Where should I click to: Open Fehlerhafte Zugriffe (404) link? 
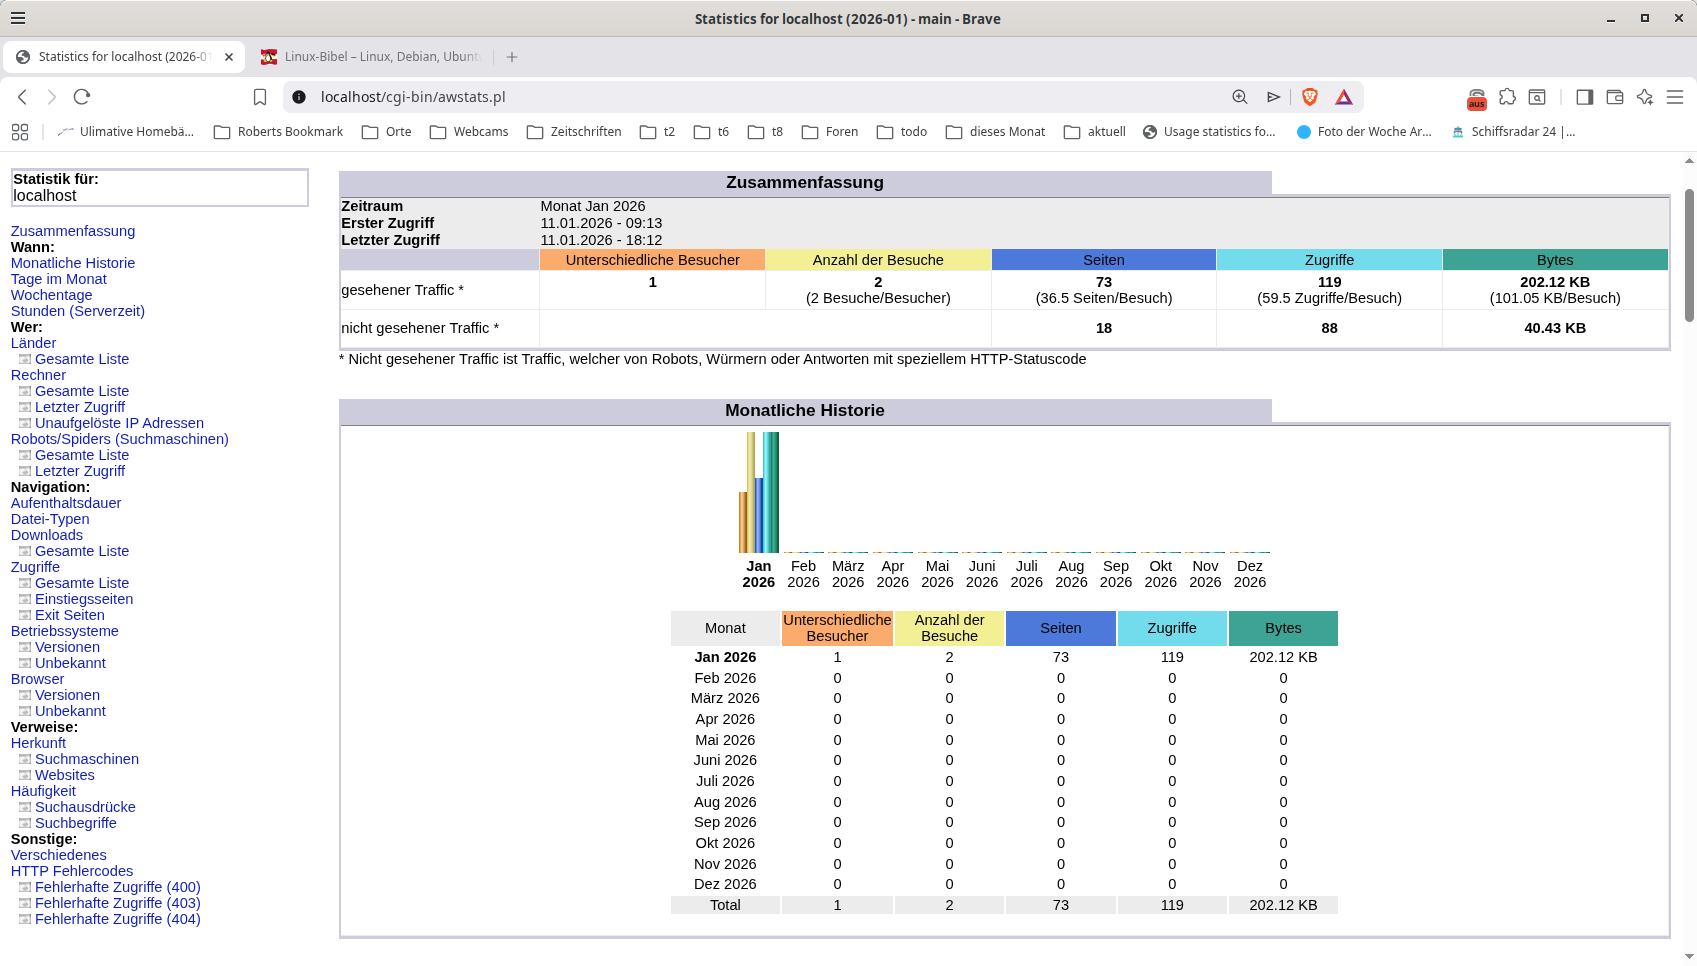(x=117, y=919)
